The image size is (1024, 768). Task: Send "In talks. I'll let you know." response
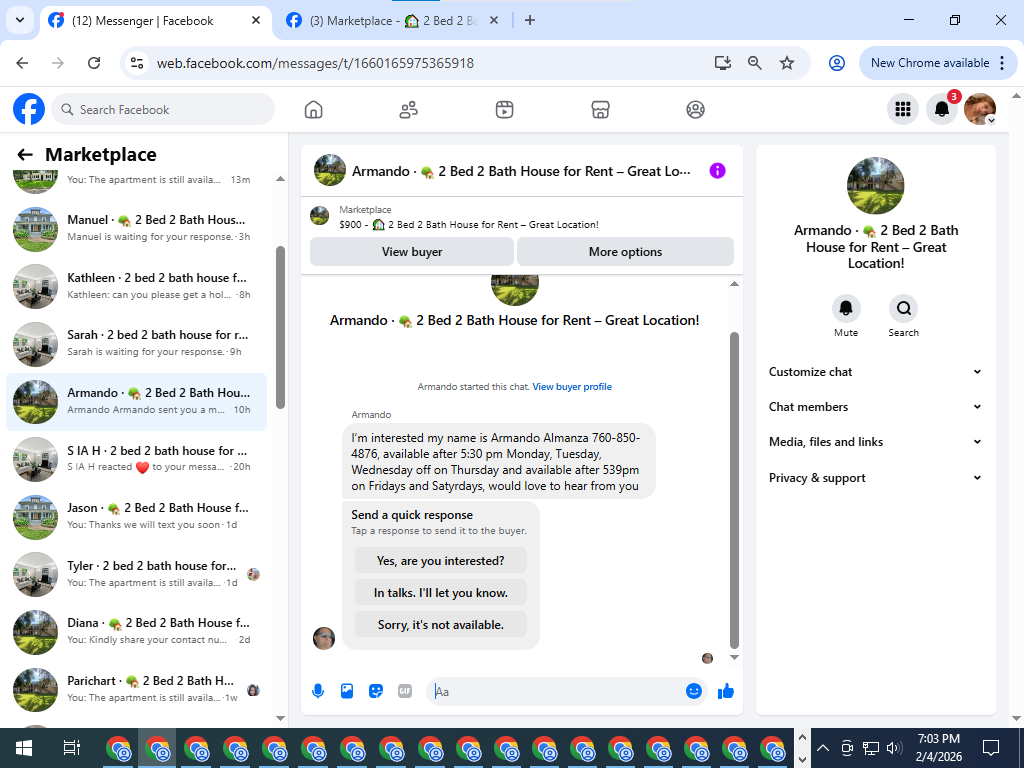pos(441,593)
